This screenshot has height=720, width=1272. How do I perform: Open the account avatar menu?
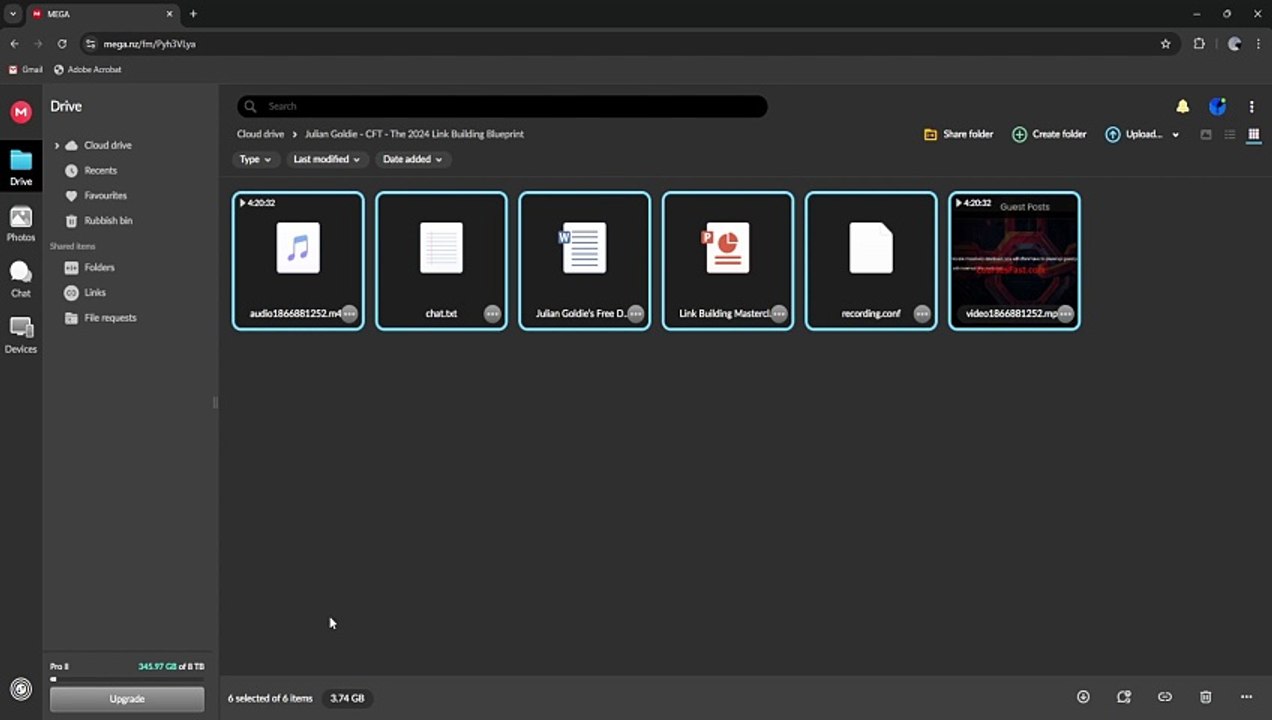click(x=1217, y=106)
